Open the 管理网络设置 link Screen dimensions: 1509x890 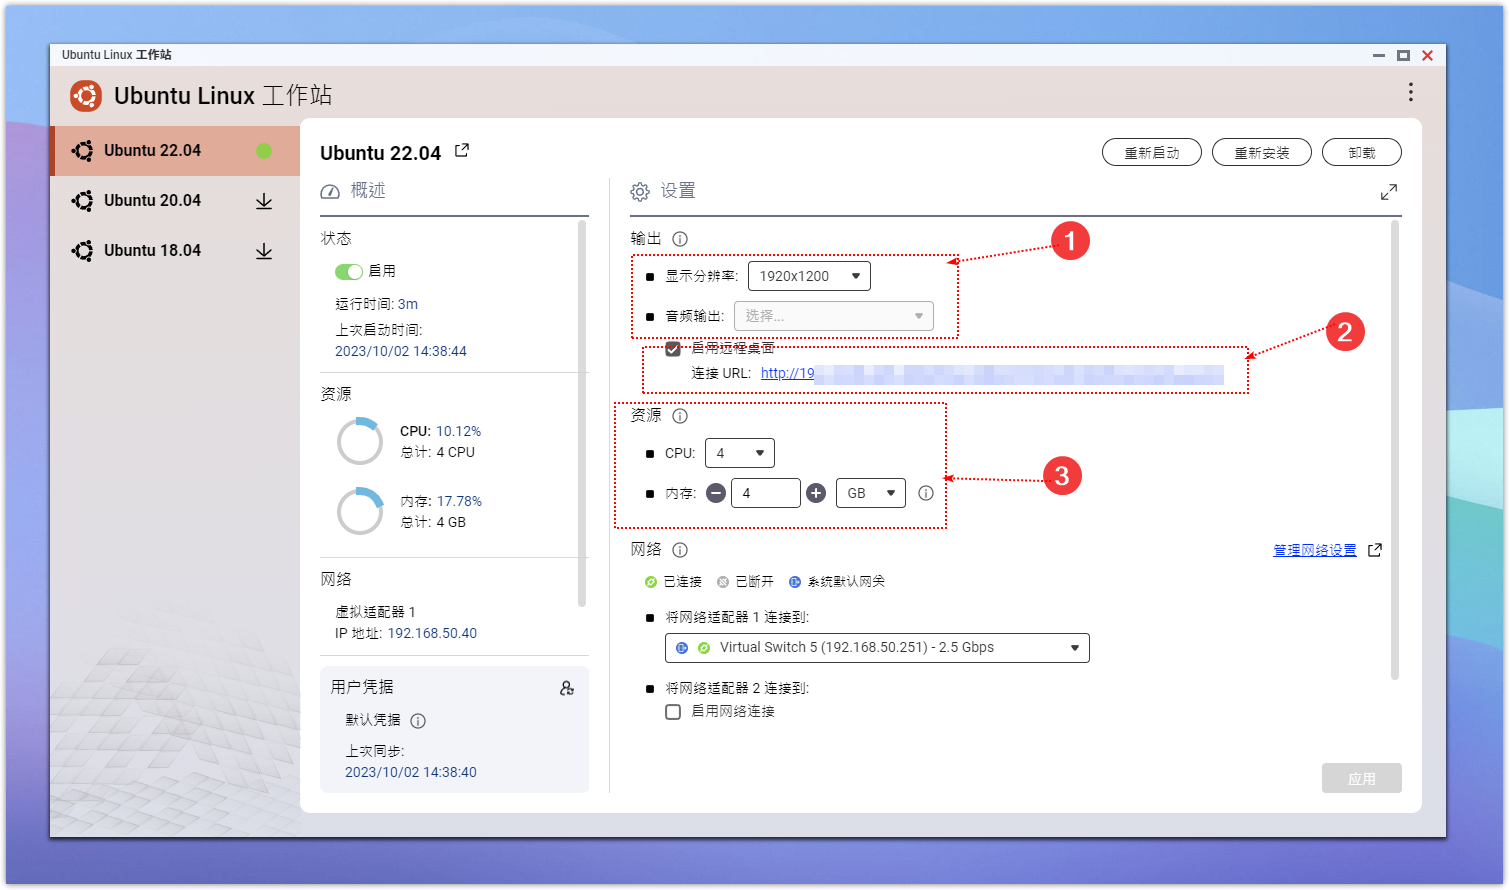[x=1315, y=550]
